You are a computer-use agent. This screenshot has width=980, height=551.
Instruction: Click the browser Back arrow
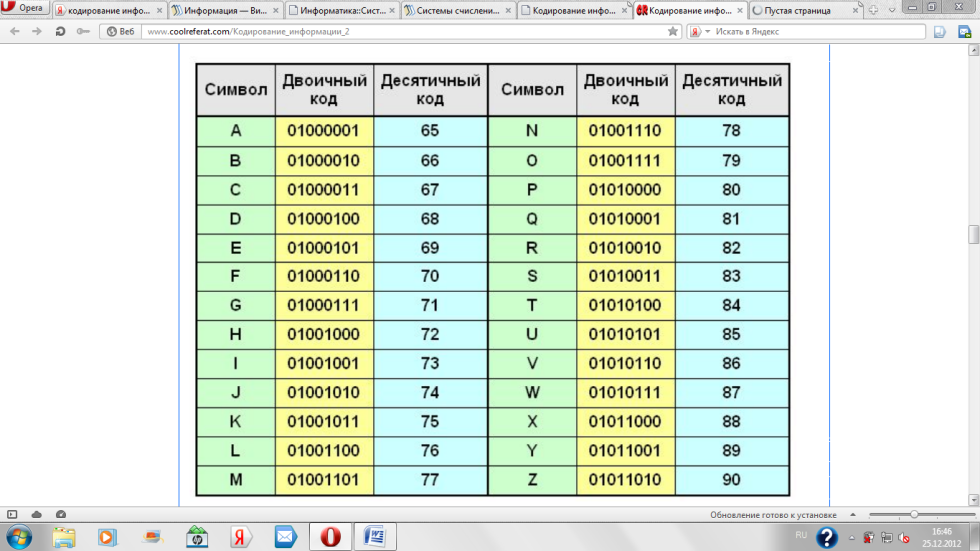(14, 31)
